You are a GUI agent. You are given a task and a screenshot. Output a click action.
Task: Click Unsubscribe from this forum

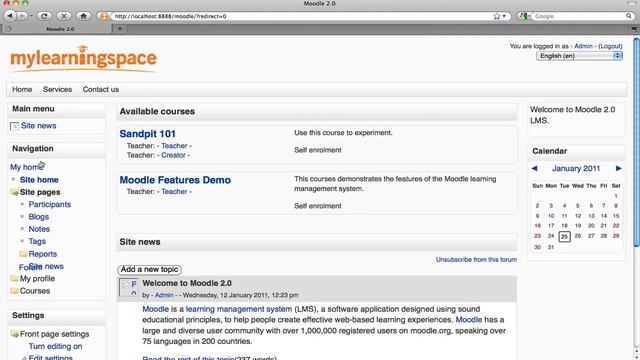(x=476, y=260)
